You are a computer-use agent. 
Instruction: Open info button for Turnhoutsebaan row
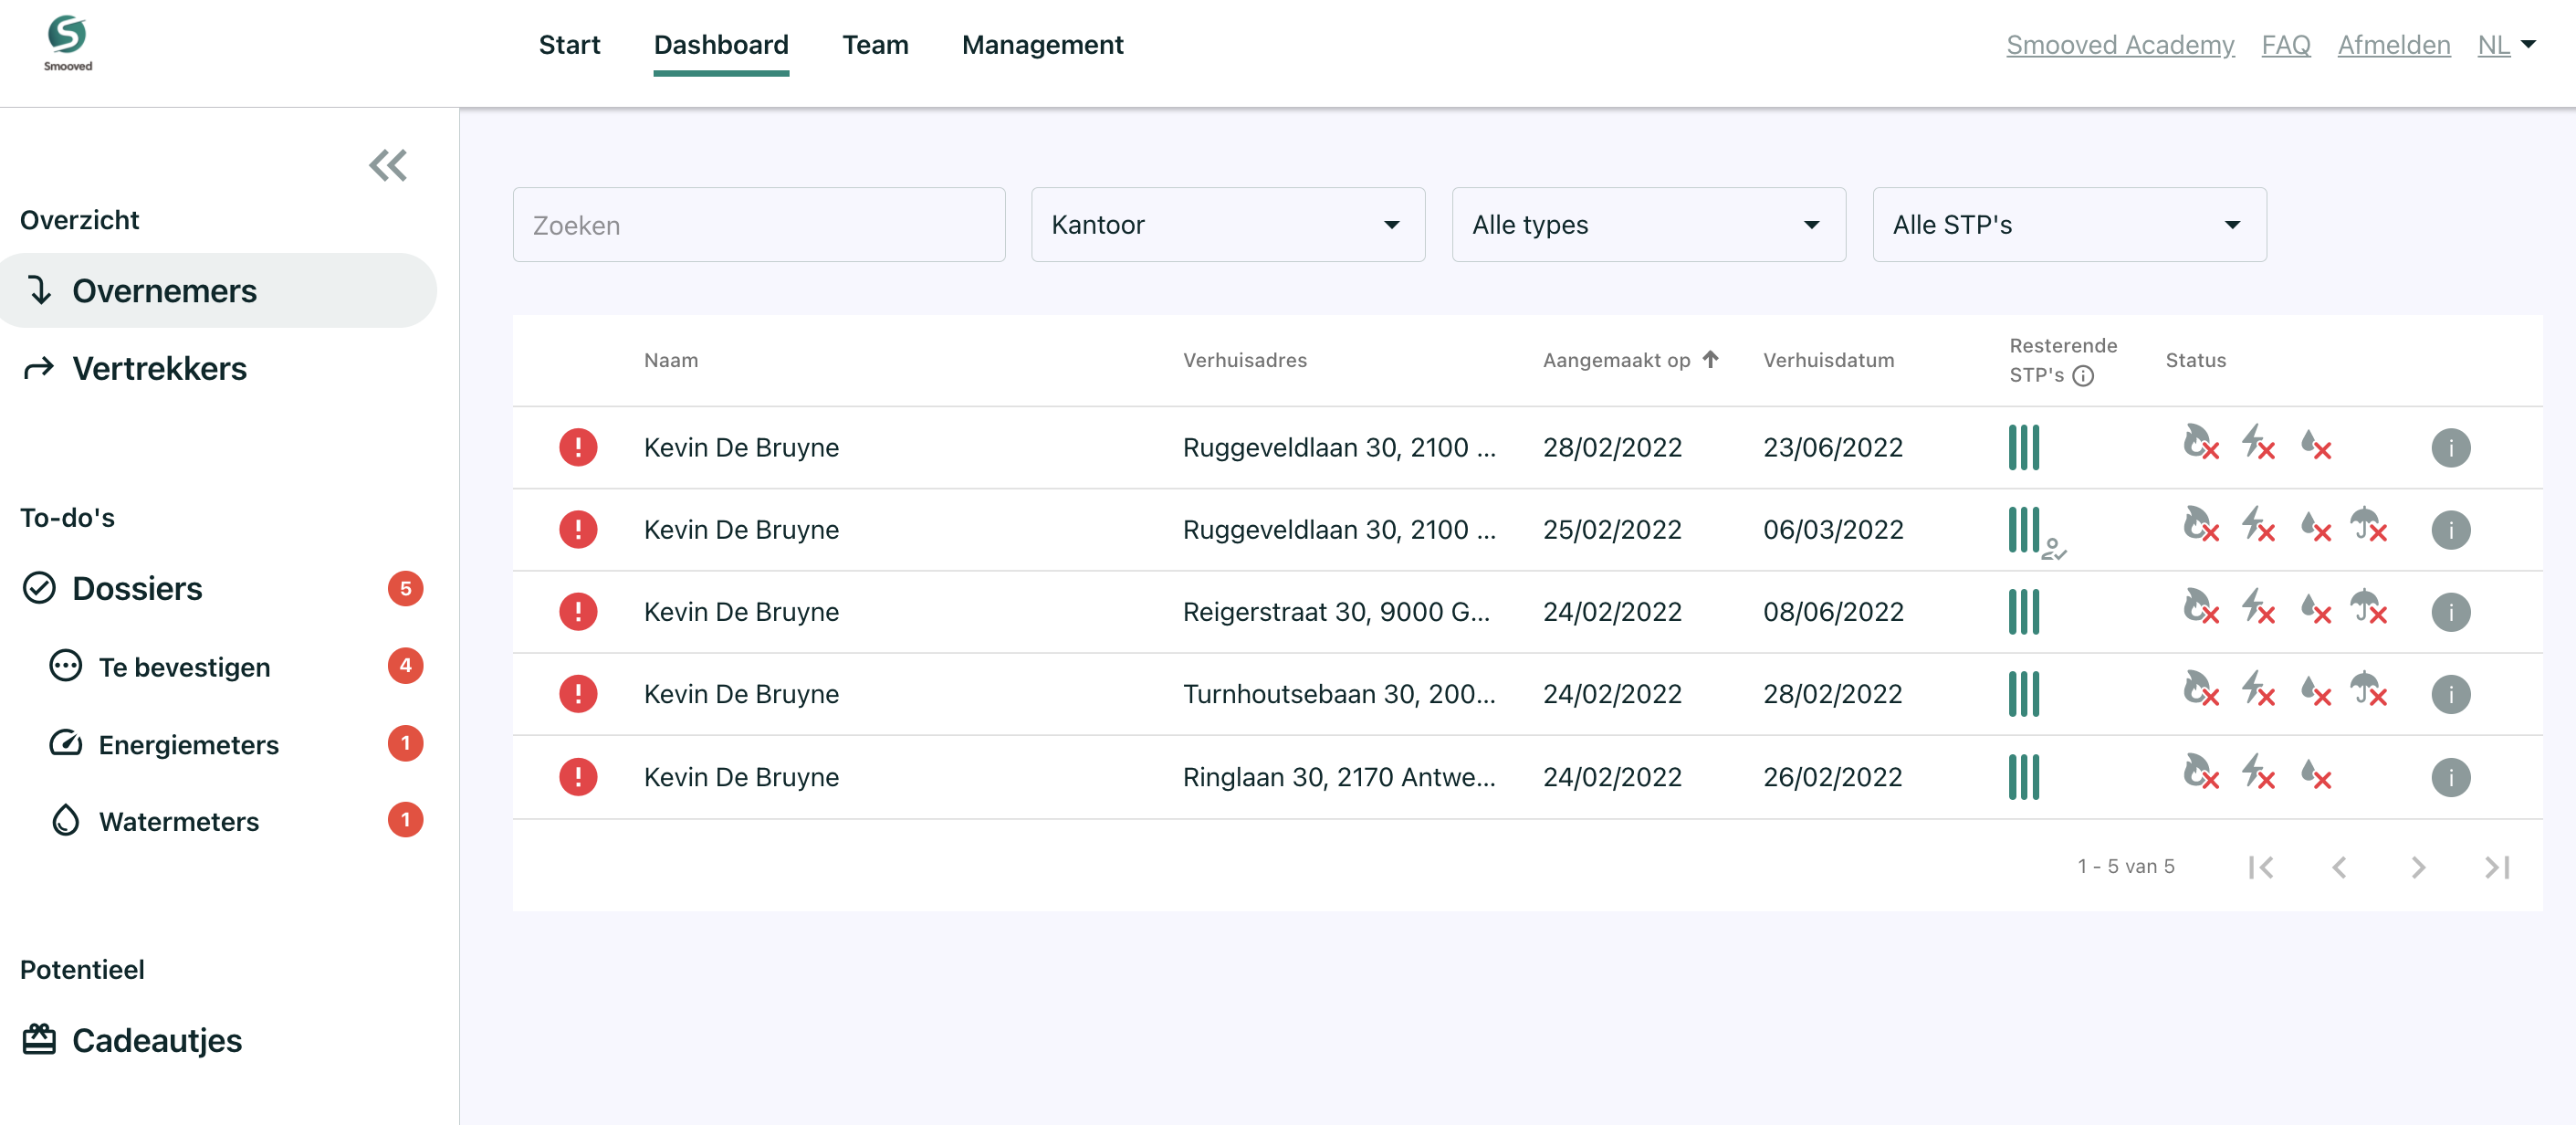click(x=2451, y=694)
